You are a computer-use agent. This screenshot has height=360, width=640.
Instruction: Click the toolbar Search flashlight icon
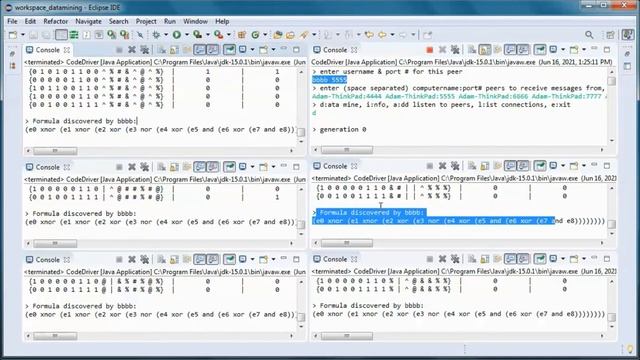(x=304, y=35)
